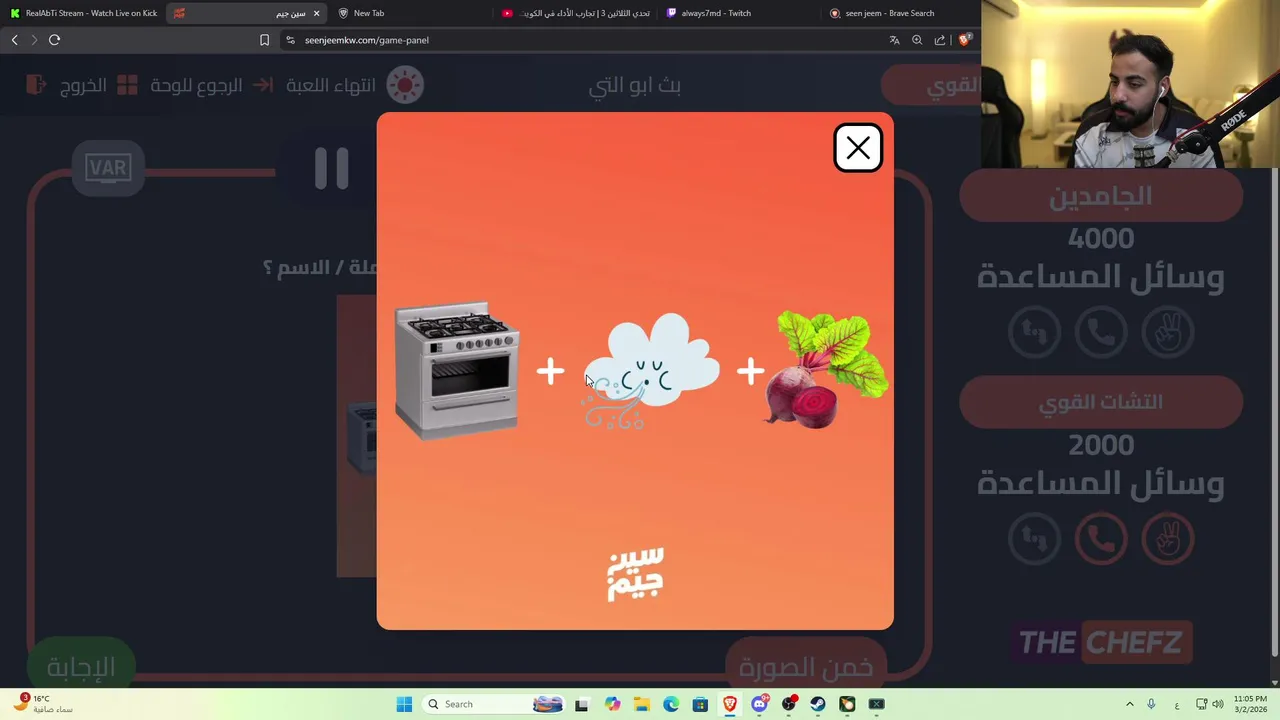Switch to always7md Twitch tab

pos(738,13)
